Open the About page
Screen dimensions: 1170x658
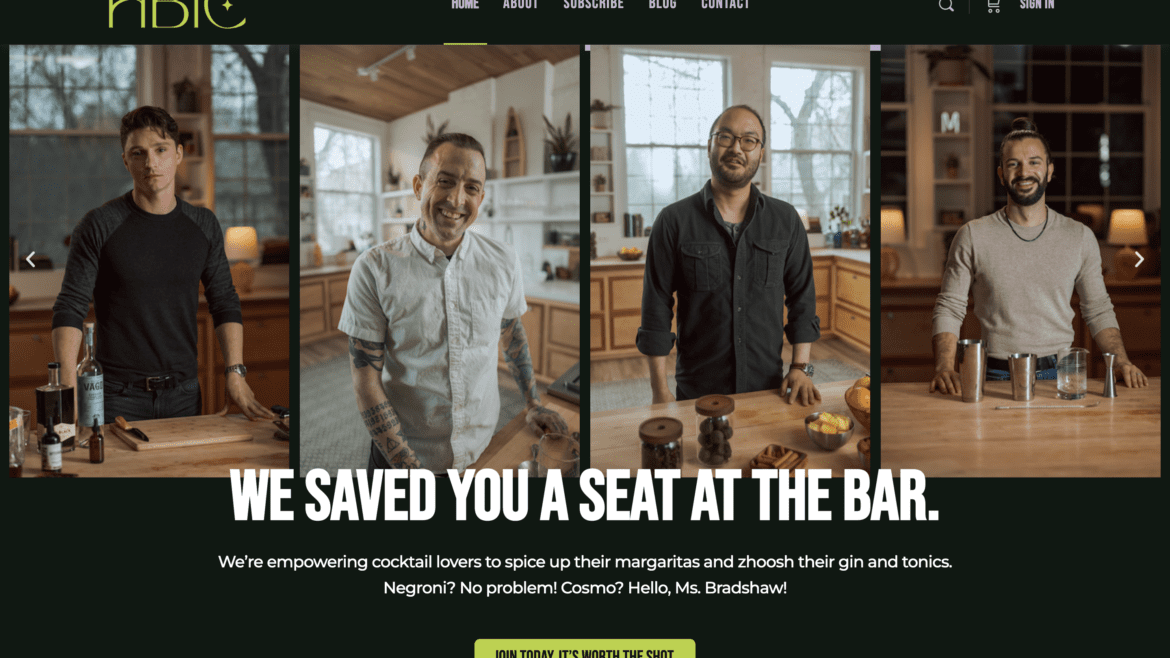(x=520, y=5)
